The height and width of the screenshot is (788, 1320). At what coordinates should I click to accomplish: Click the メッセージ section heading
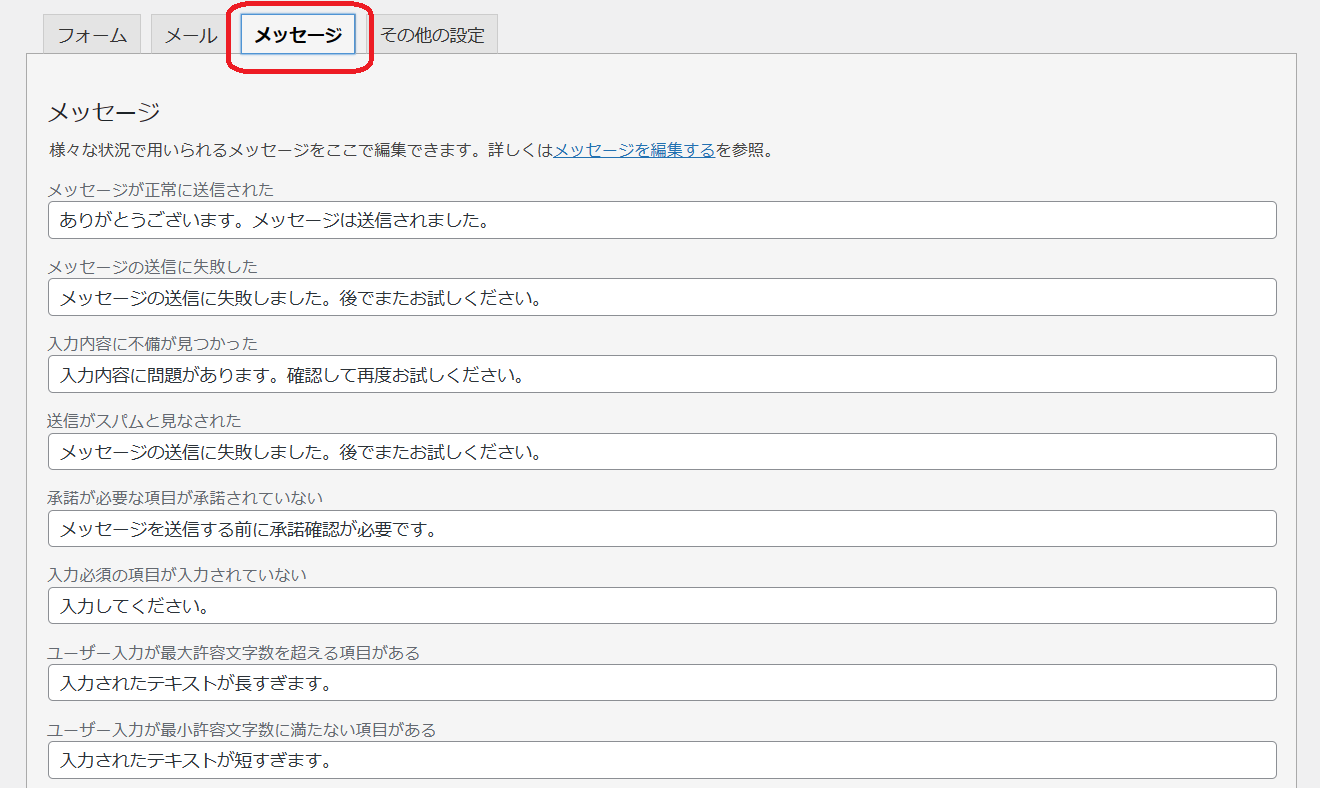click(104, 112)
